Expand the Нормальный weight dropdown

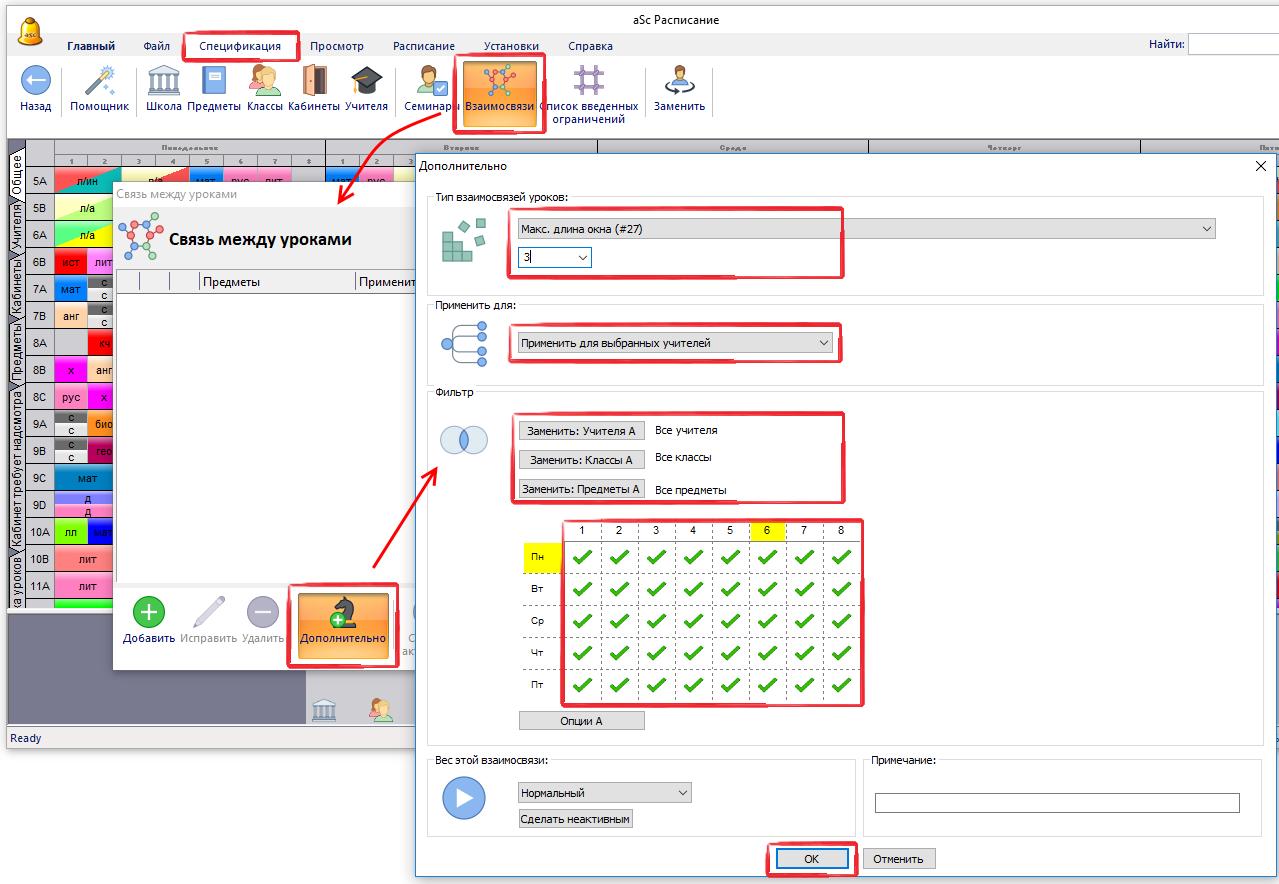coord(604,793)
